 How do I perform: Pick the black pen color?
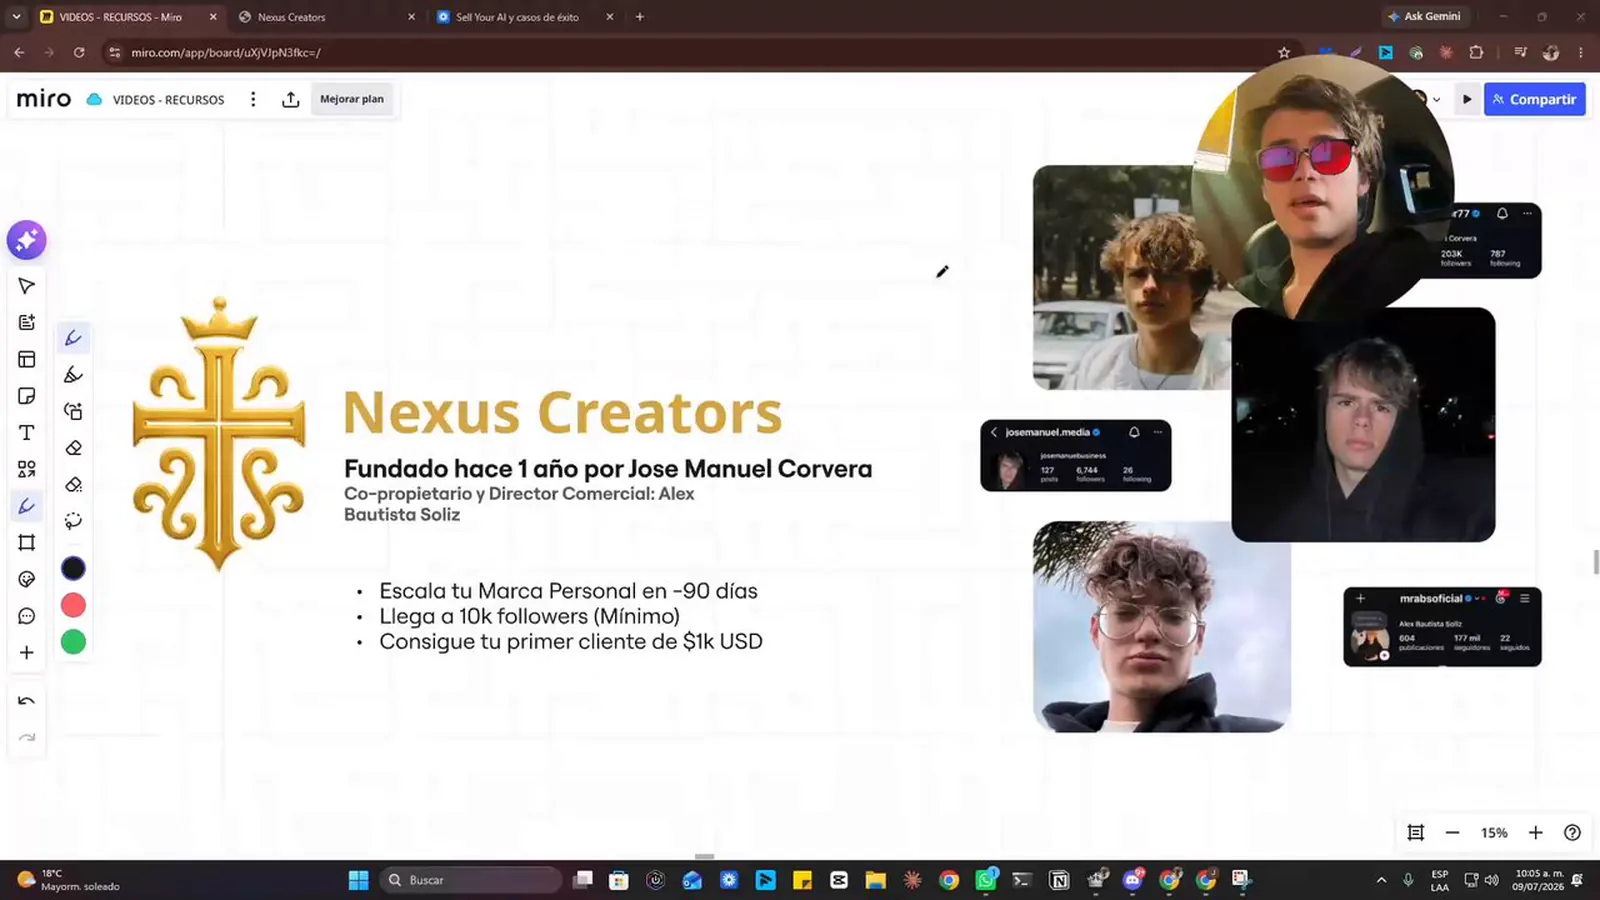pyautogui.click(x=73, y=568)
